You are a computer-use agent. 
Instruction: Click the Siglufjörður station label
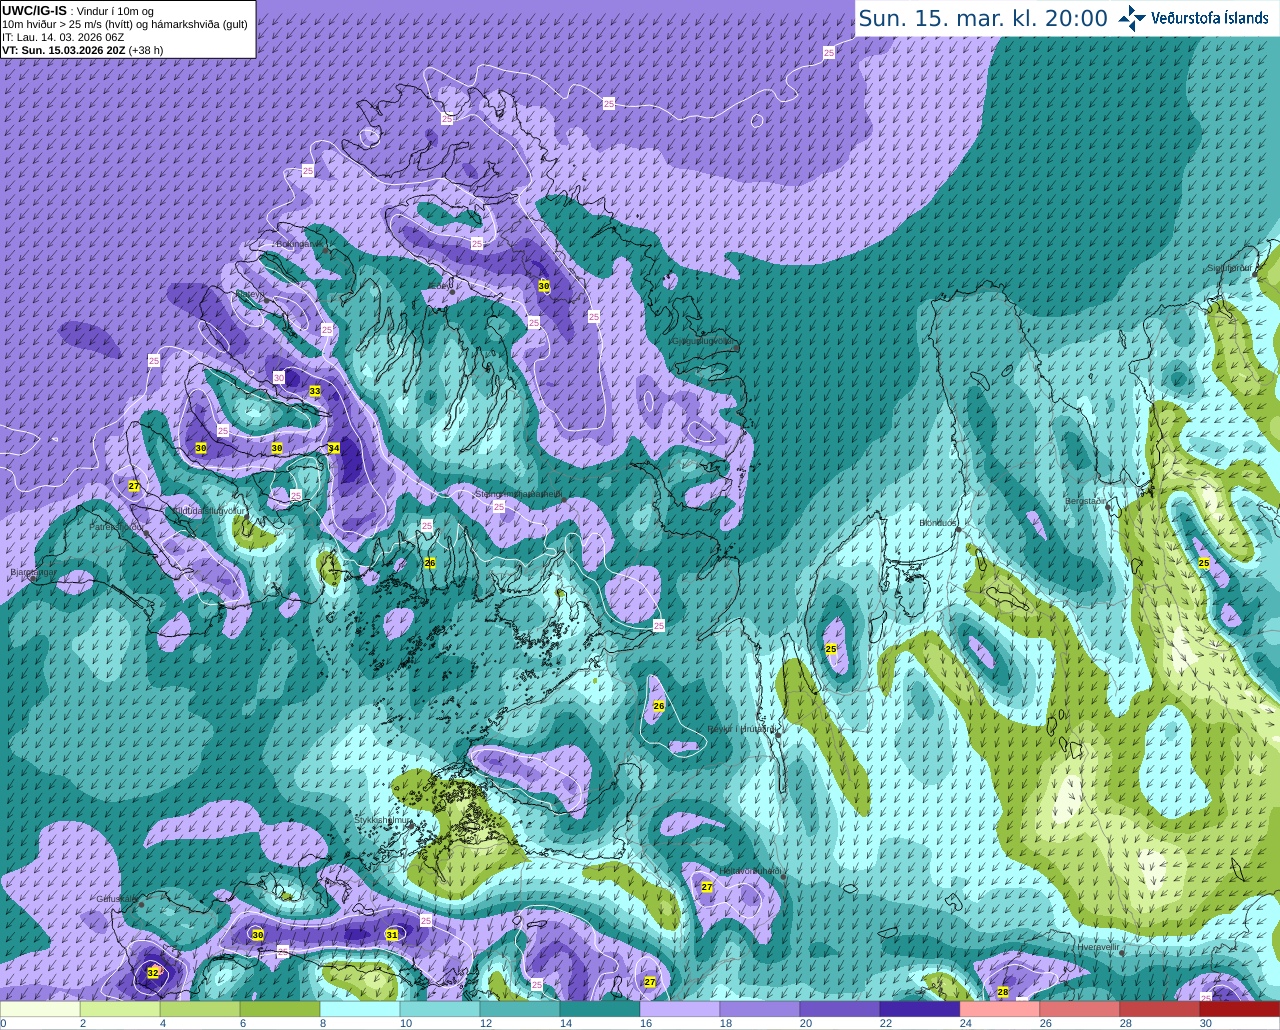(x=1231, y=268)
